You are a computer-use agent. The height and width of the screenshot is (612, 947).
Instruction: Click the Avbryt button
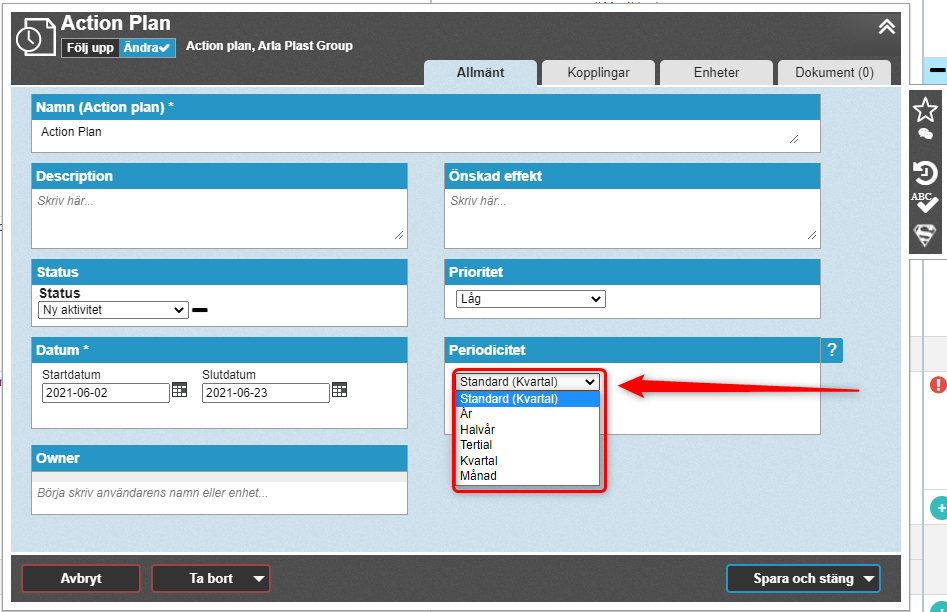pyautogui.click(x=81, y=578)
